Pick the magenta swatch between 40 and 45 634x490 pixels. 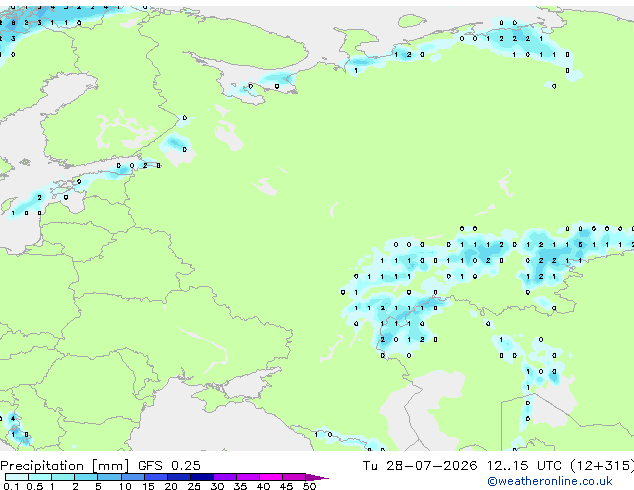(271, 477)
